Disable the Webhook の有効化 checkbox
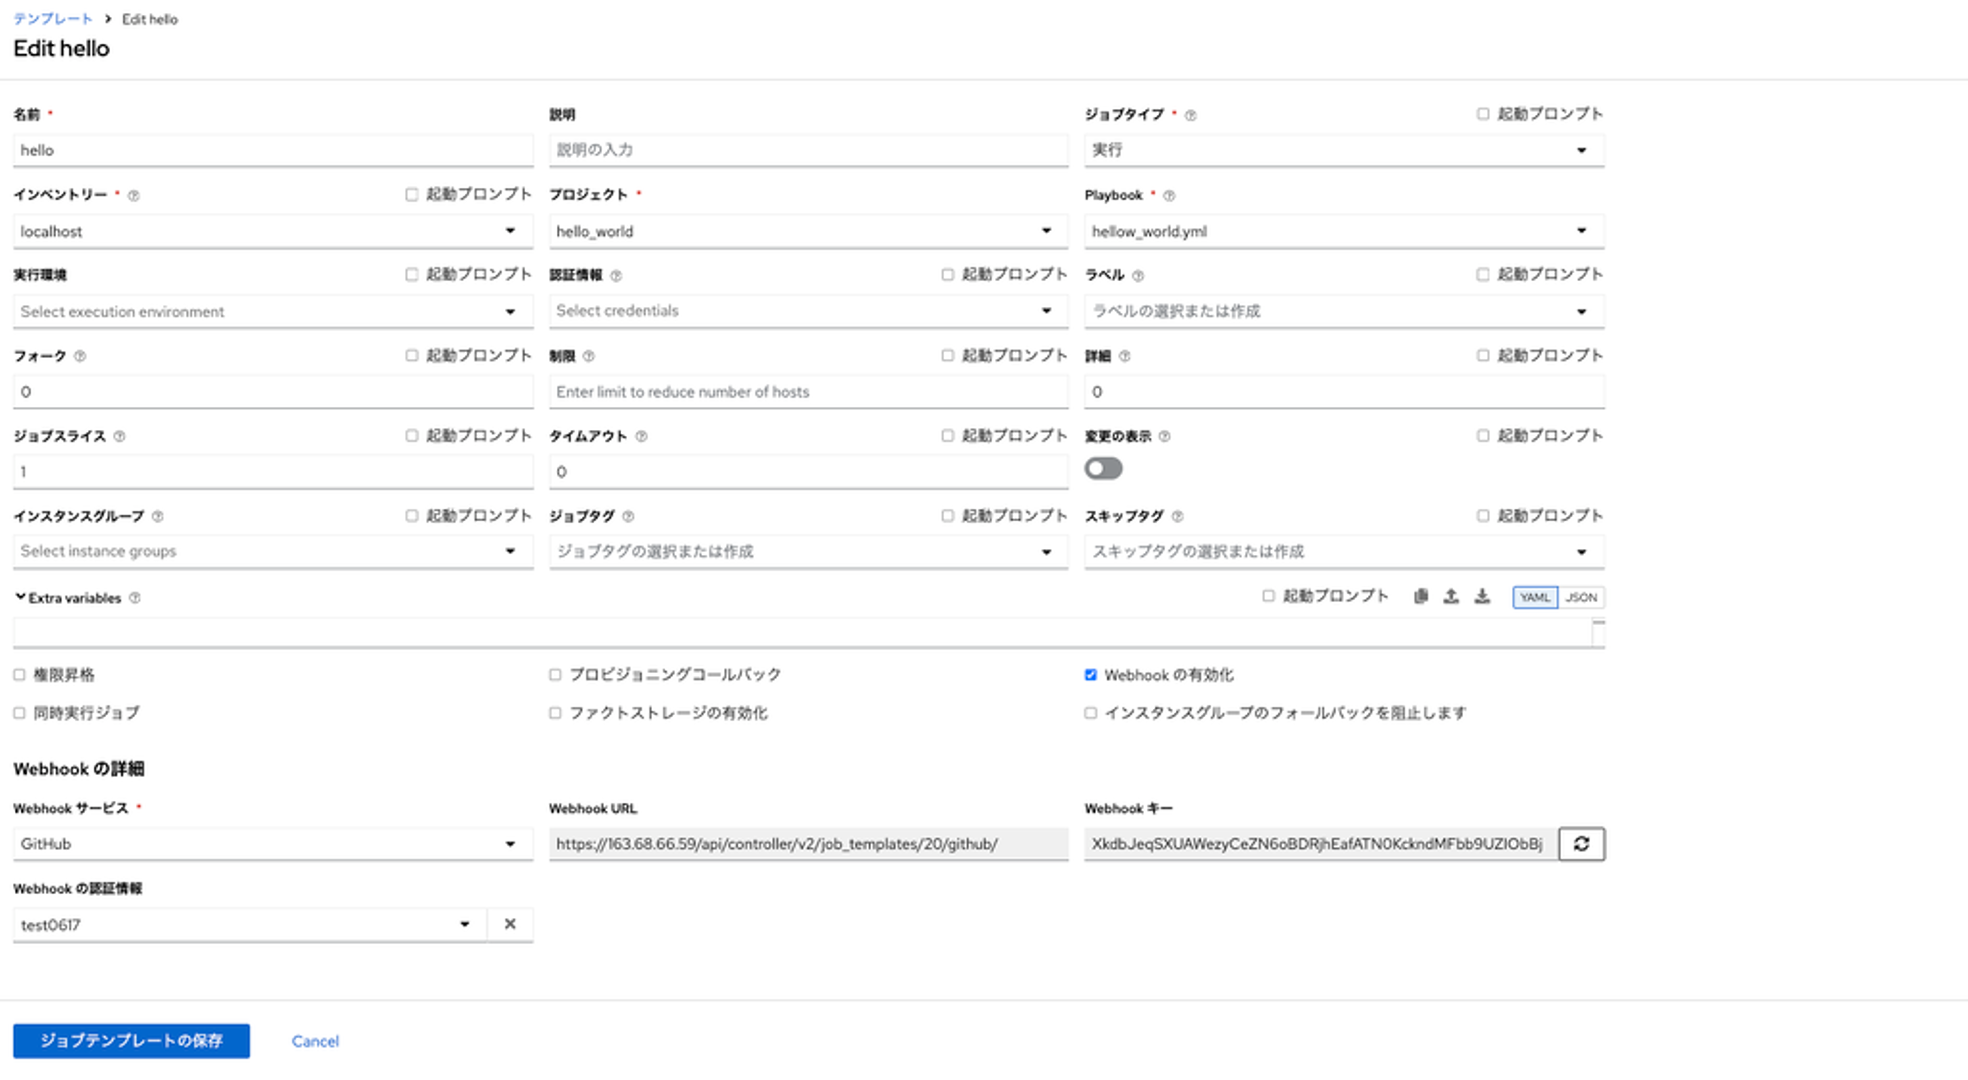Image resolution: width=1968 pixels, height=1080 pixels. coord(1090,674)
